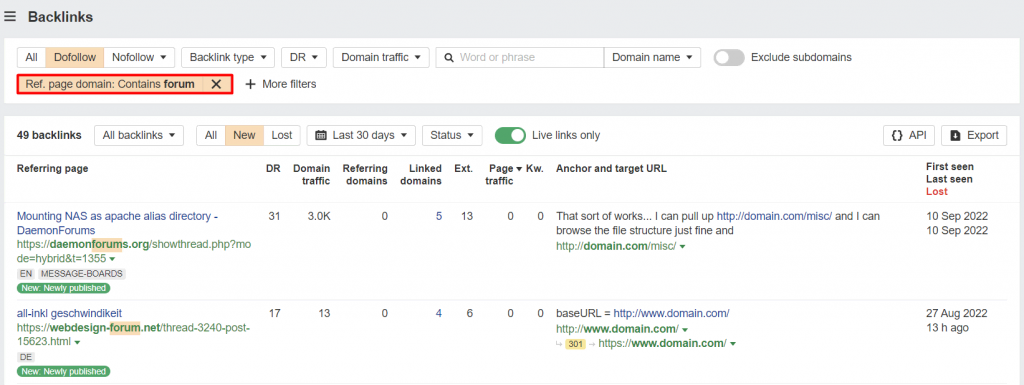Click the EN language tag
The image size is (1024, 385).
tap(26, 274)
